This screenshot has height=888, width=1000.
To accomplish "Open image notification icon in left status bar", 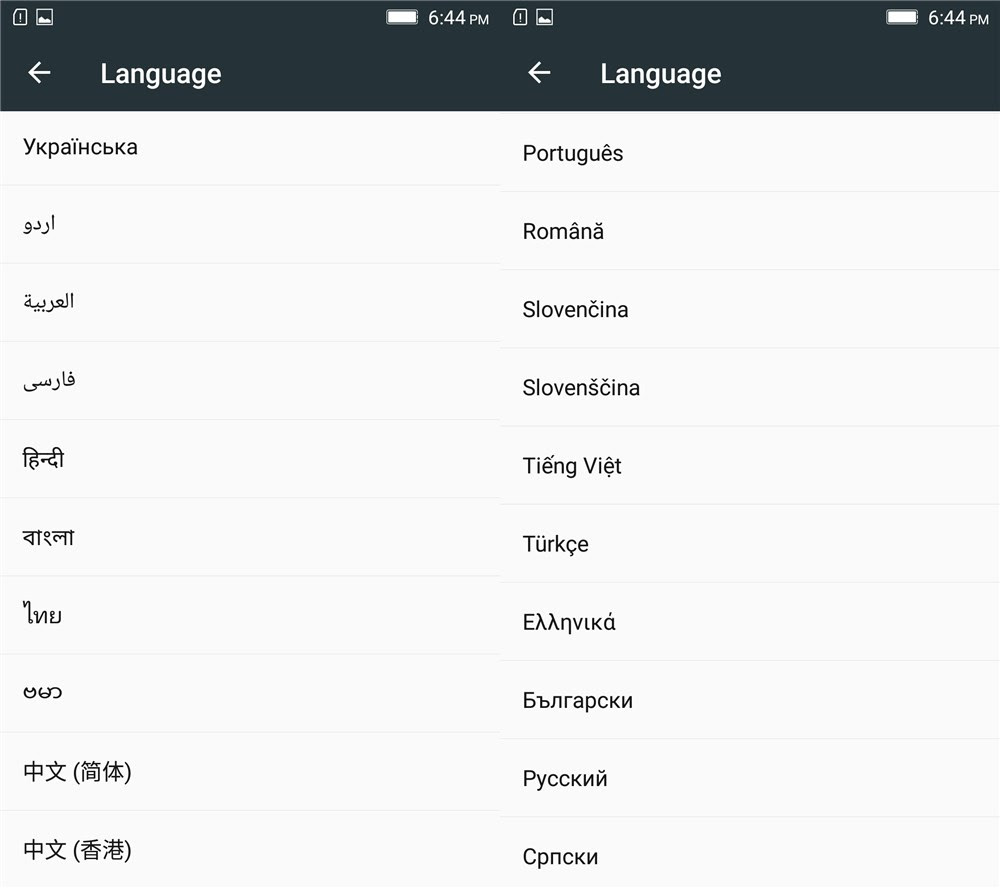I will 45,17.
